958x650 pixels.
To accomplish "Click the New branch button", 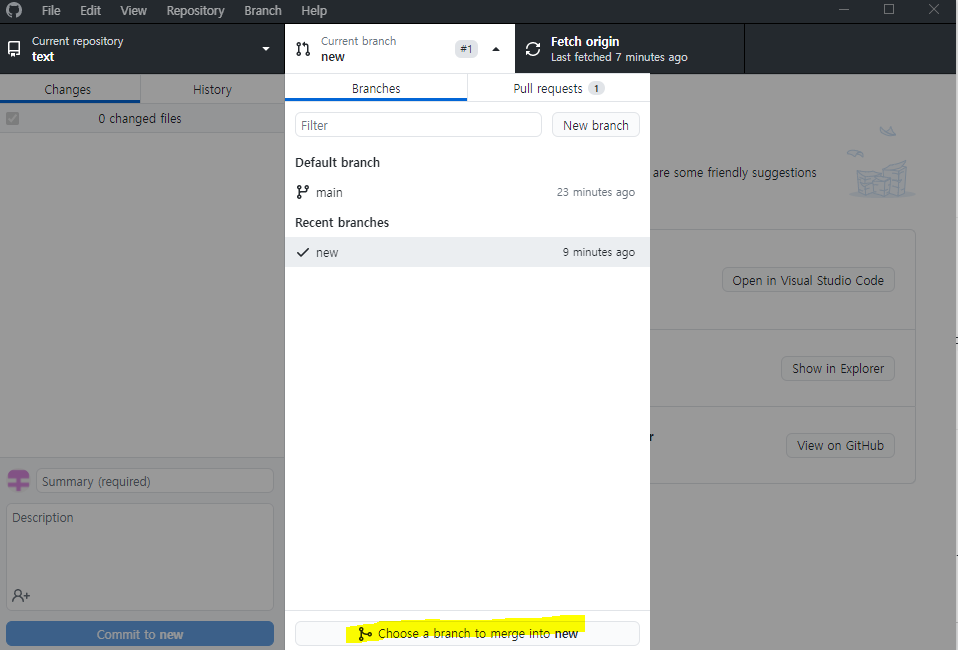I will click(596, 125).
